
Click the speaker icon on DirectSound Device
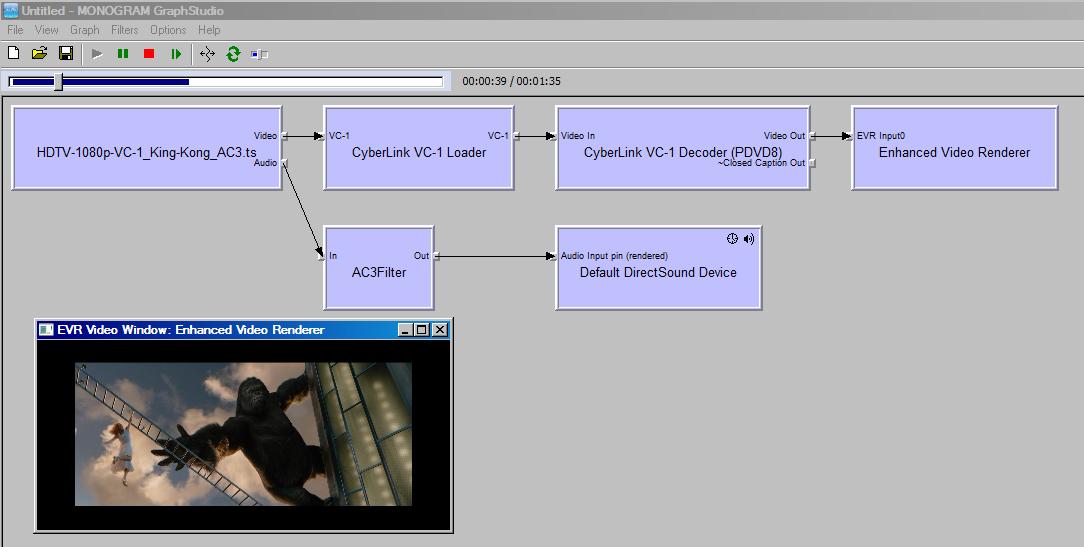(x=749, y=239)
